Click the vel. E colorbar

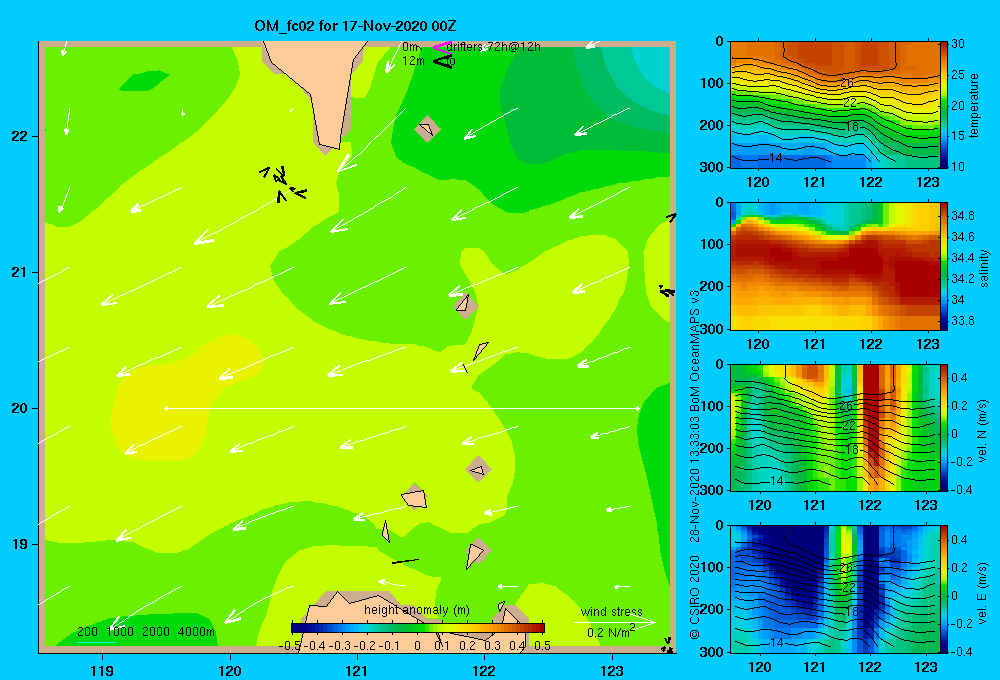(944, 588)
